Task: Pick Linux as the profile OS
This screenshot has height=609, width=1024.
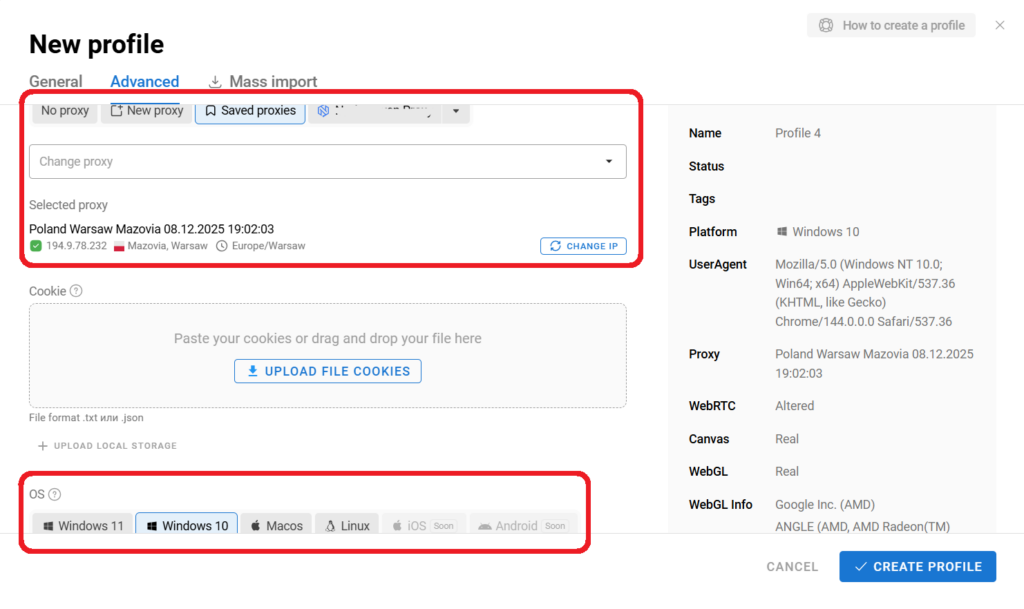Action: pyautogui.click(x=346, y=525)
